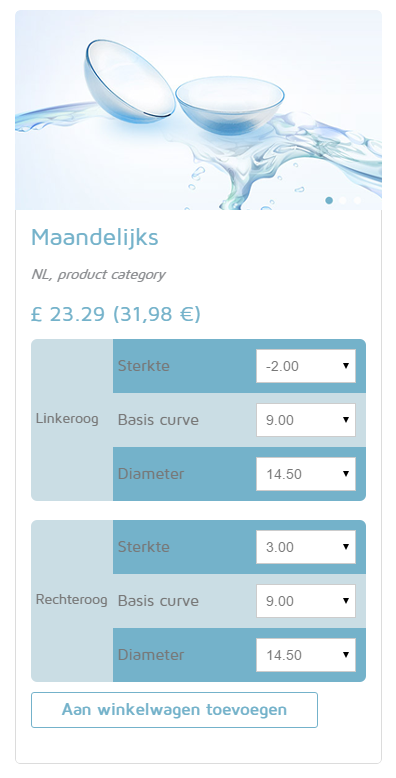Viewport: 396px width, 778px height.
Task: Select the NL, product category text
Action: coord(98,274)
